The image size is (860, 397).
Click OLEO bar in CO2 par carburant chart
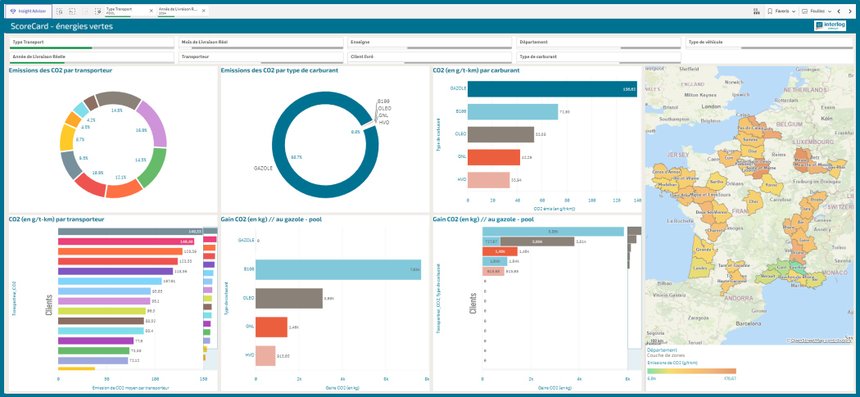(501, 135)
